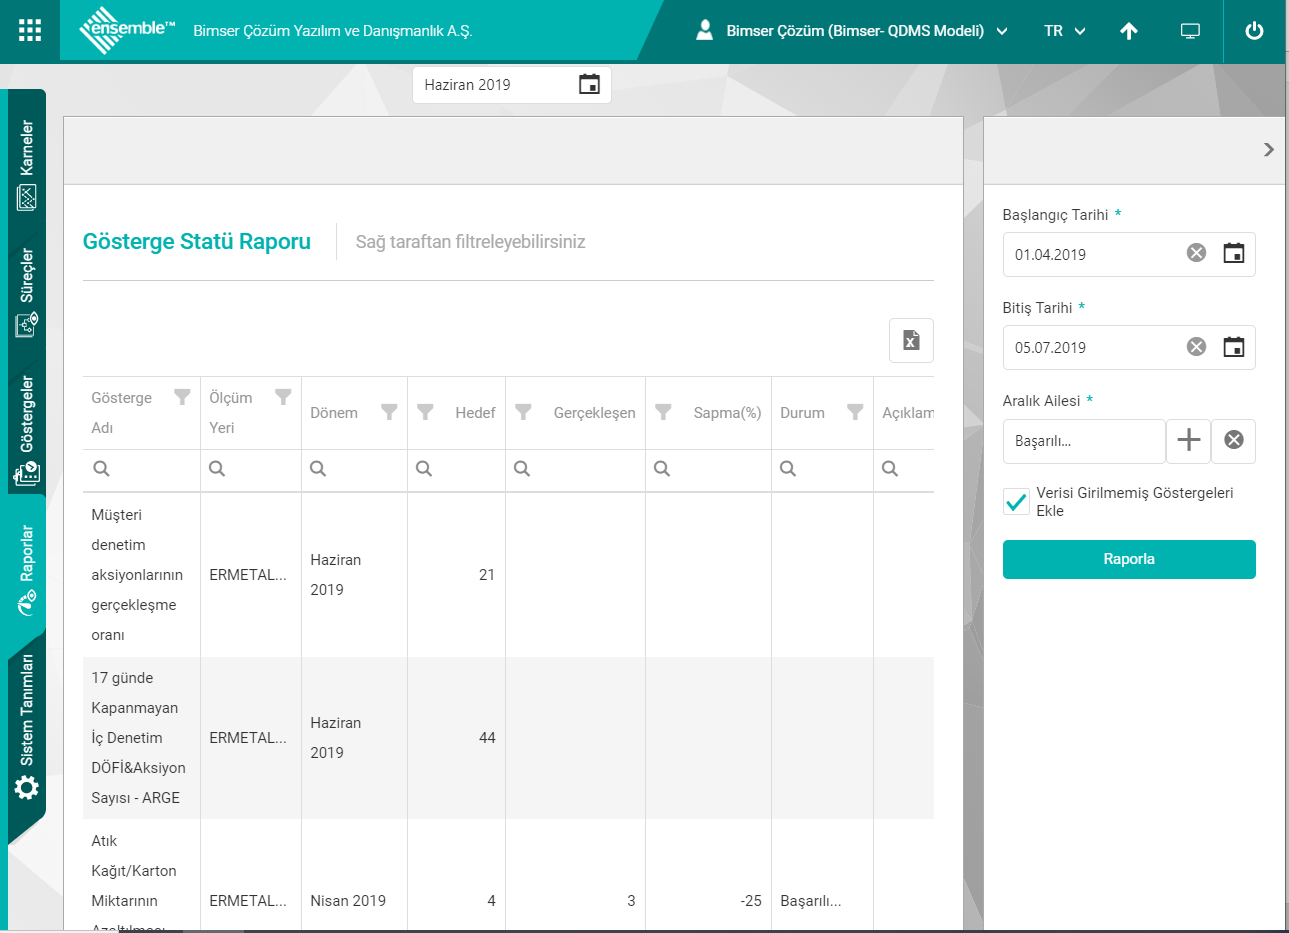Remove the Aralık Ailesi selection

pyautogui.click(x=1234, y=440)
